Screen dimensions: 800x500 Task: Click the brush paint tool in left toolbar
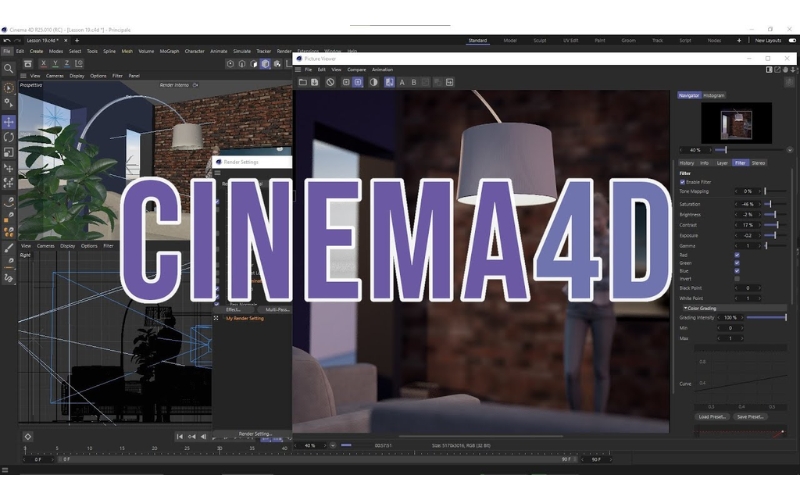(9, 247)
